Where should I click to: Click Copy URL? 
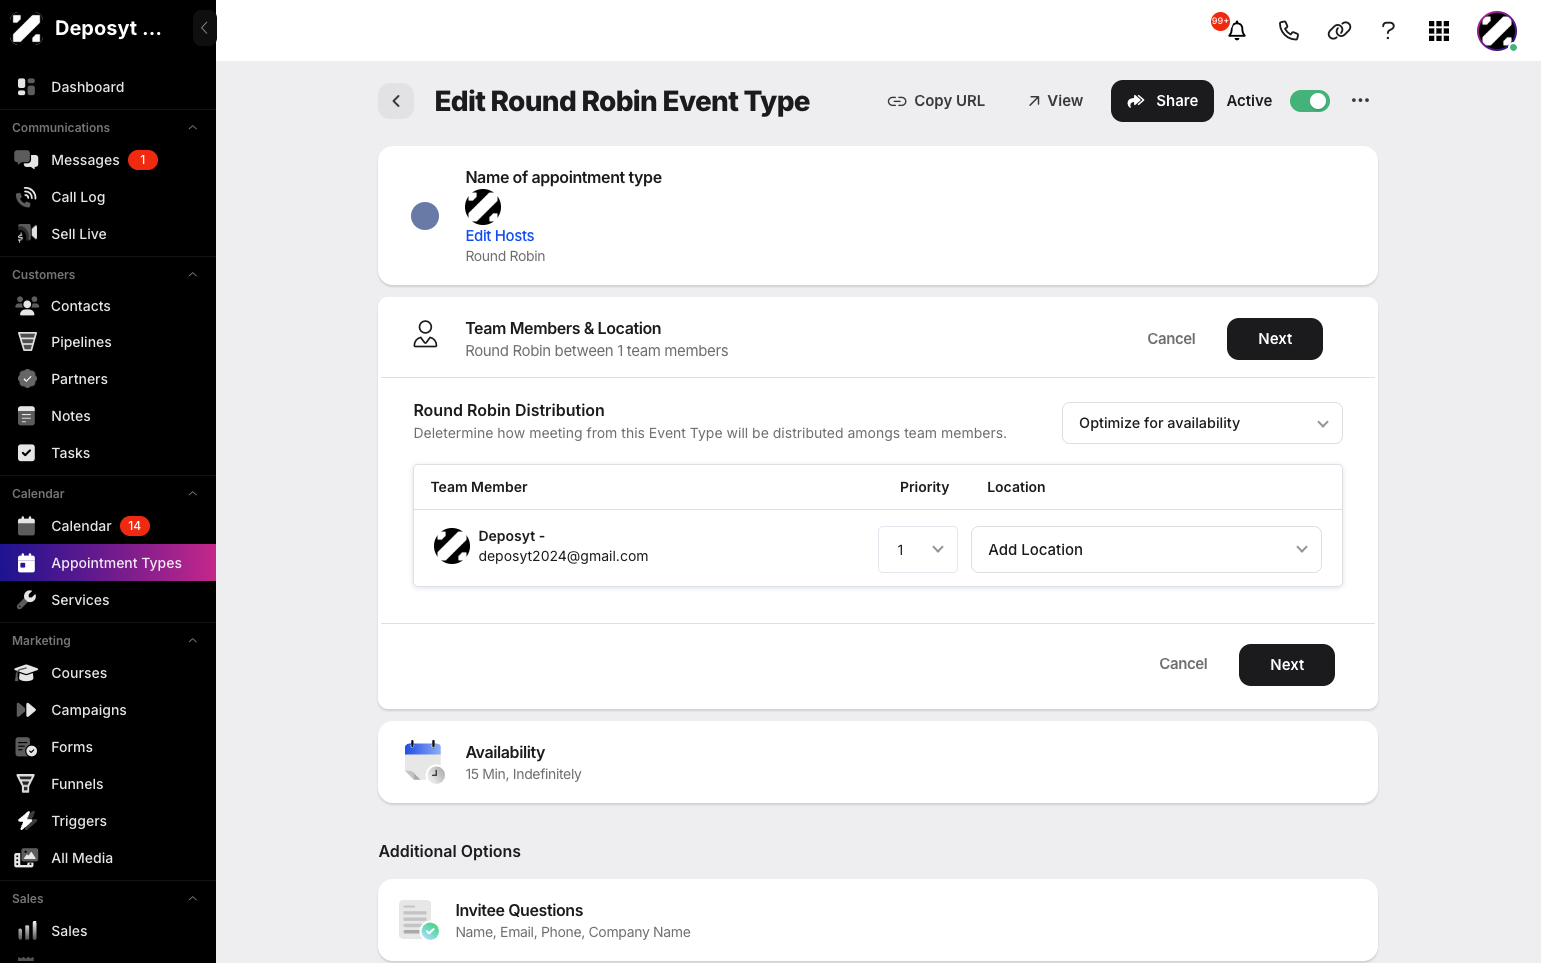[x=936, y=101]
